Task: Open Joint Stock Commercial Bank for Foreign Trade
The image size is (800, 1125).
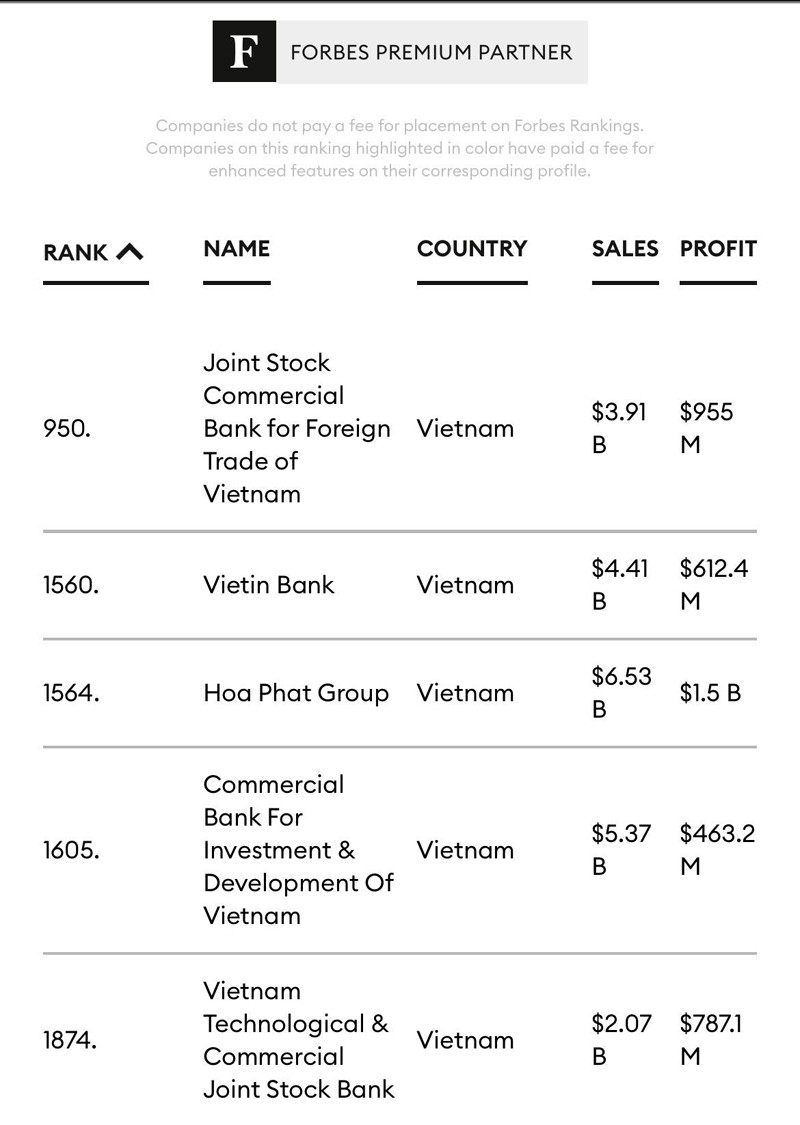Action: pyautogui.click(x=296, y=428)
